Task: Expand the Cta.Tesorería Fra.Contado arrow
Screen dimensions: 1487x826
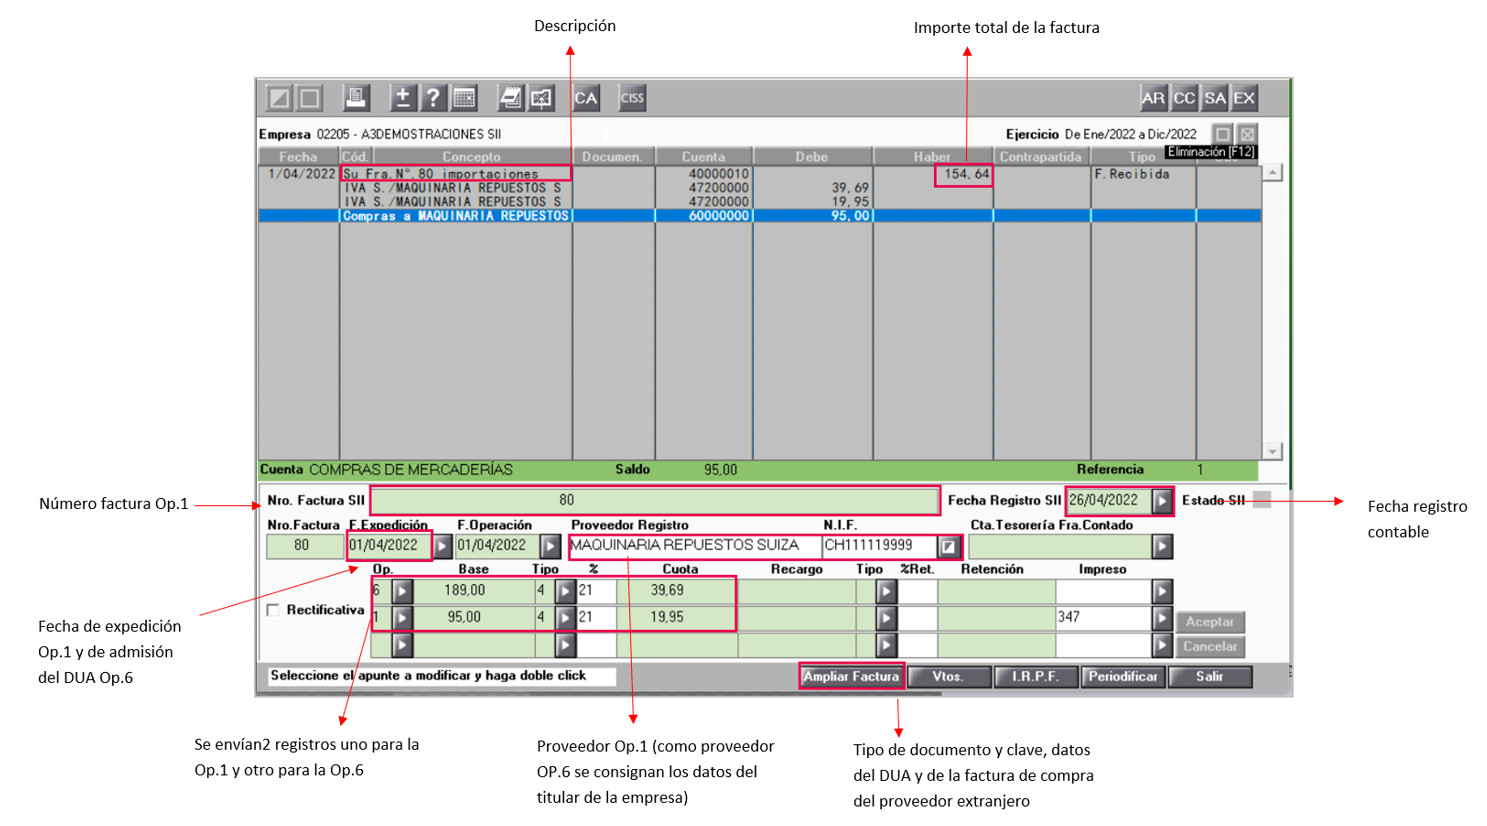Action: point(1162,546)
